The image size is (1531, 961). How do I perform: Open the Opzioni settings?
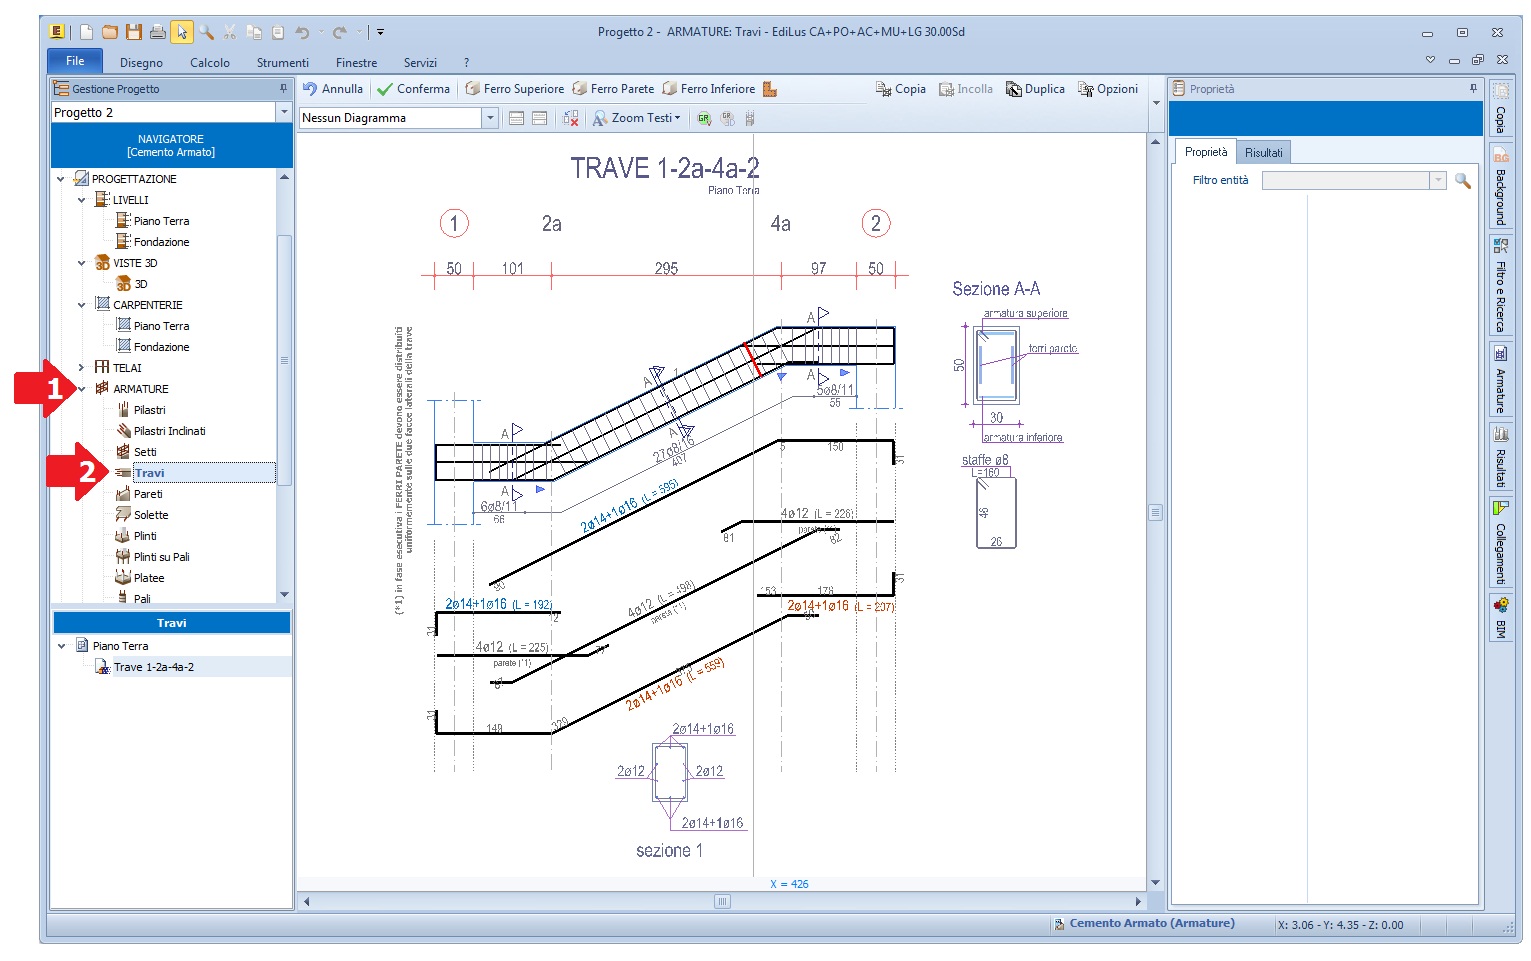point(1107,89)
